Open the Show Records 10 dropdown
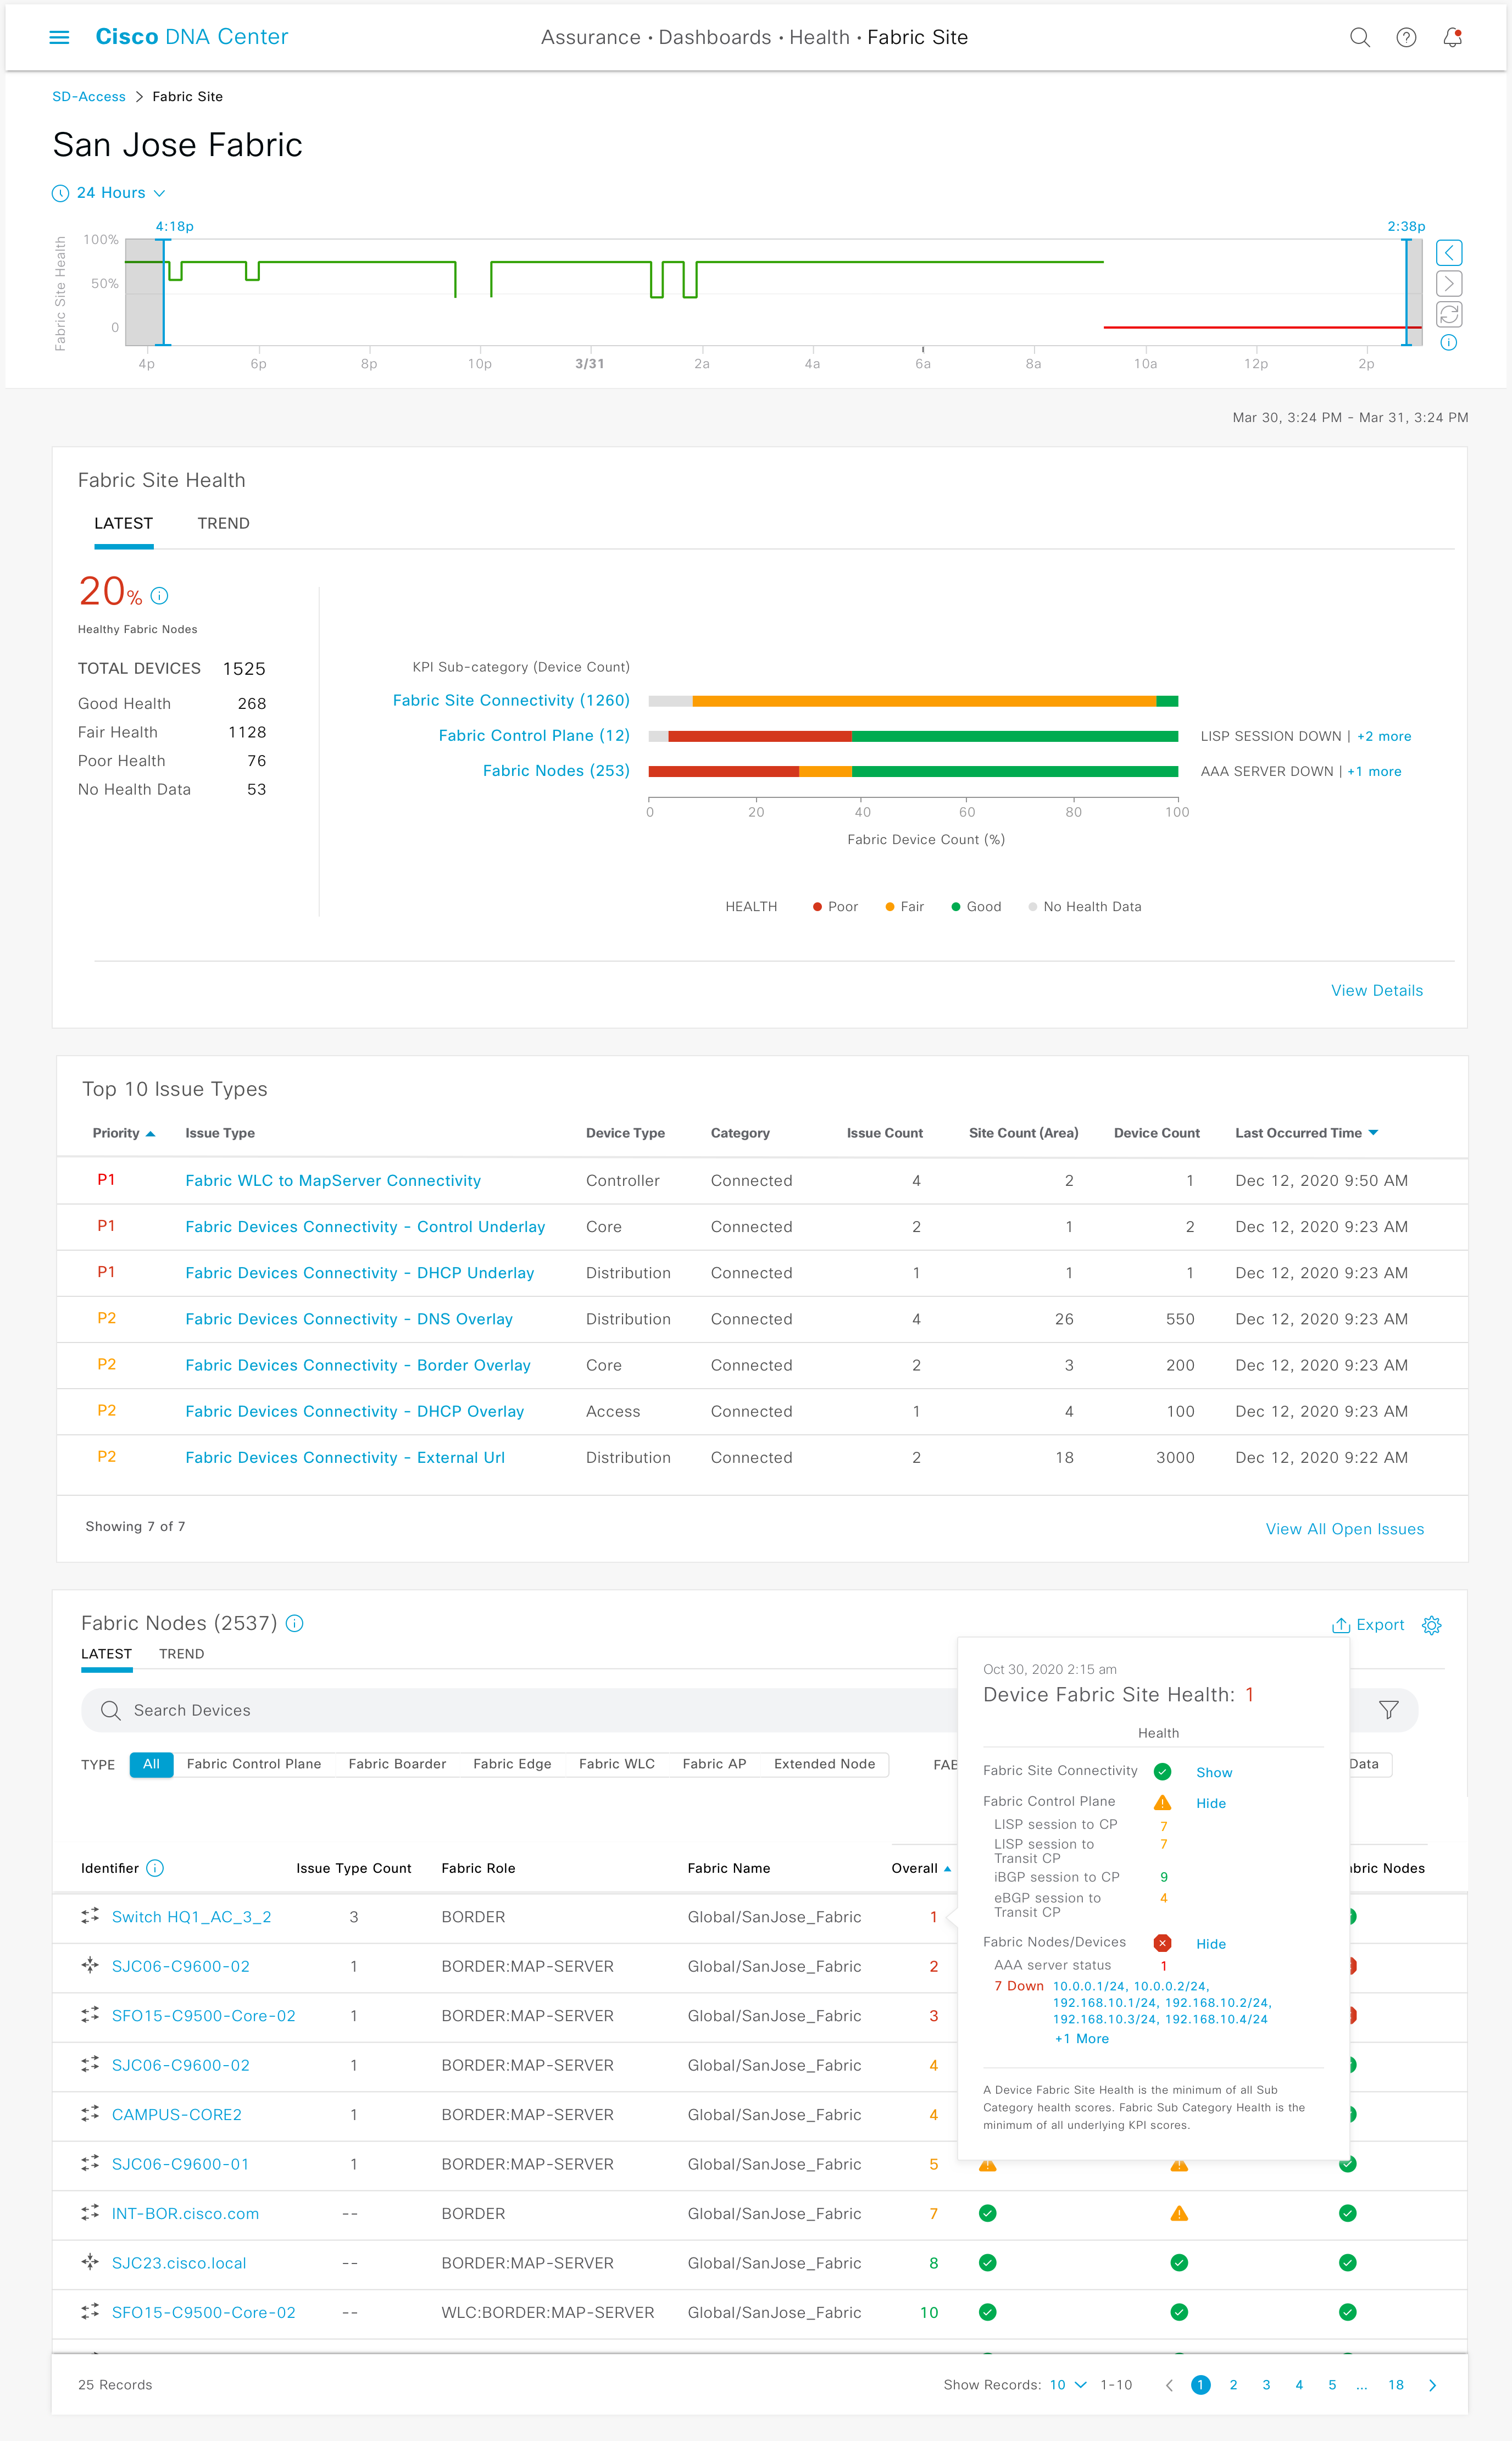The width and height of the screenshot is (1512, 2441). coord(1067,2385)
